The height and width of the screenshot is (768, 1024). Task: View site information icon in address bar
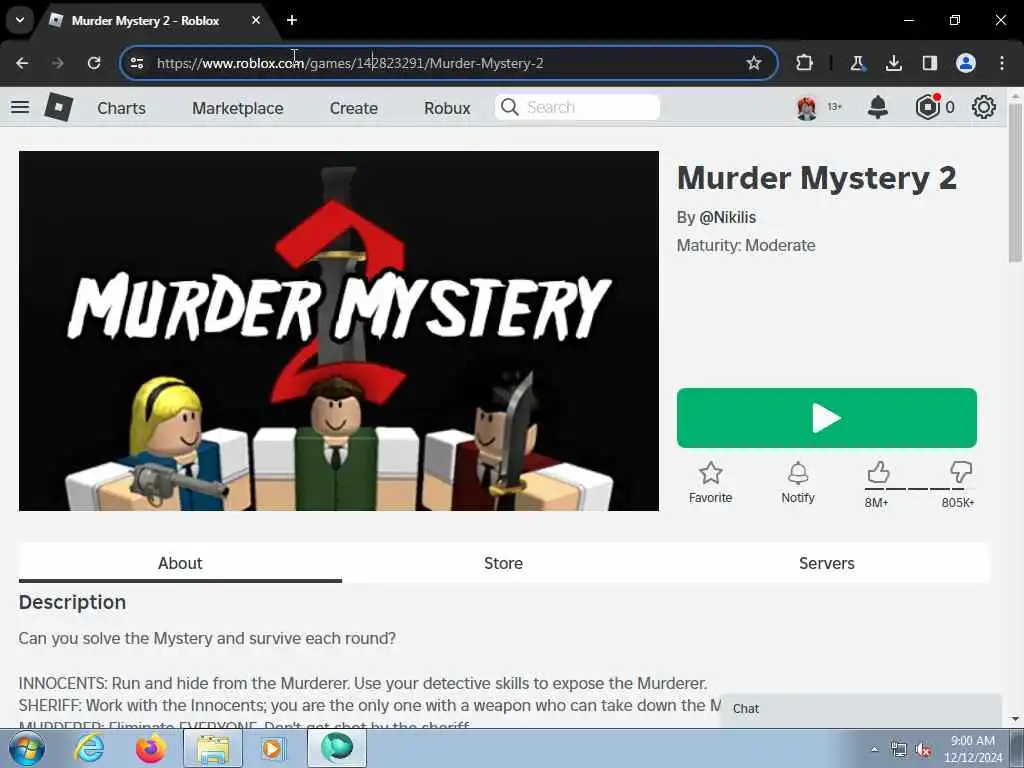click(136, 63)
